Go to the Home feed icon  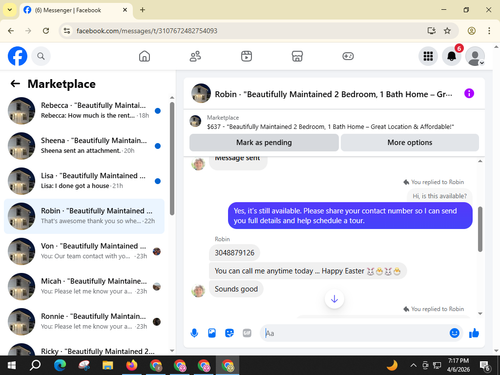coord(144,56)
